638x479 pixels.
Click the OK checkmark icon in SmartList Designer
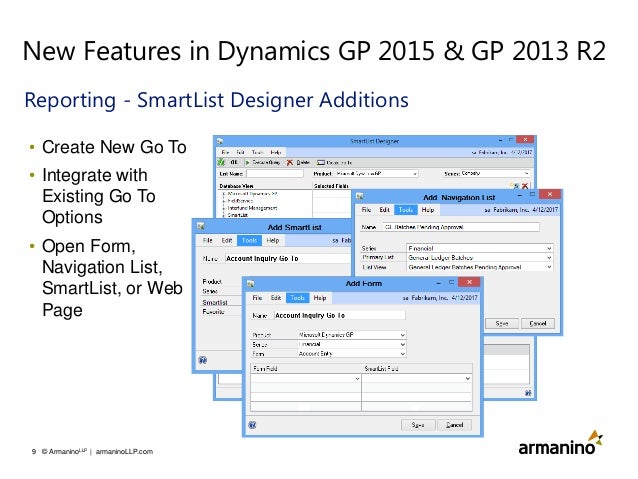tap(221, 162)
